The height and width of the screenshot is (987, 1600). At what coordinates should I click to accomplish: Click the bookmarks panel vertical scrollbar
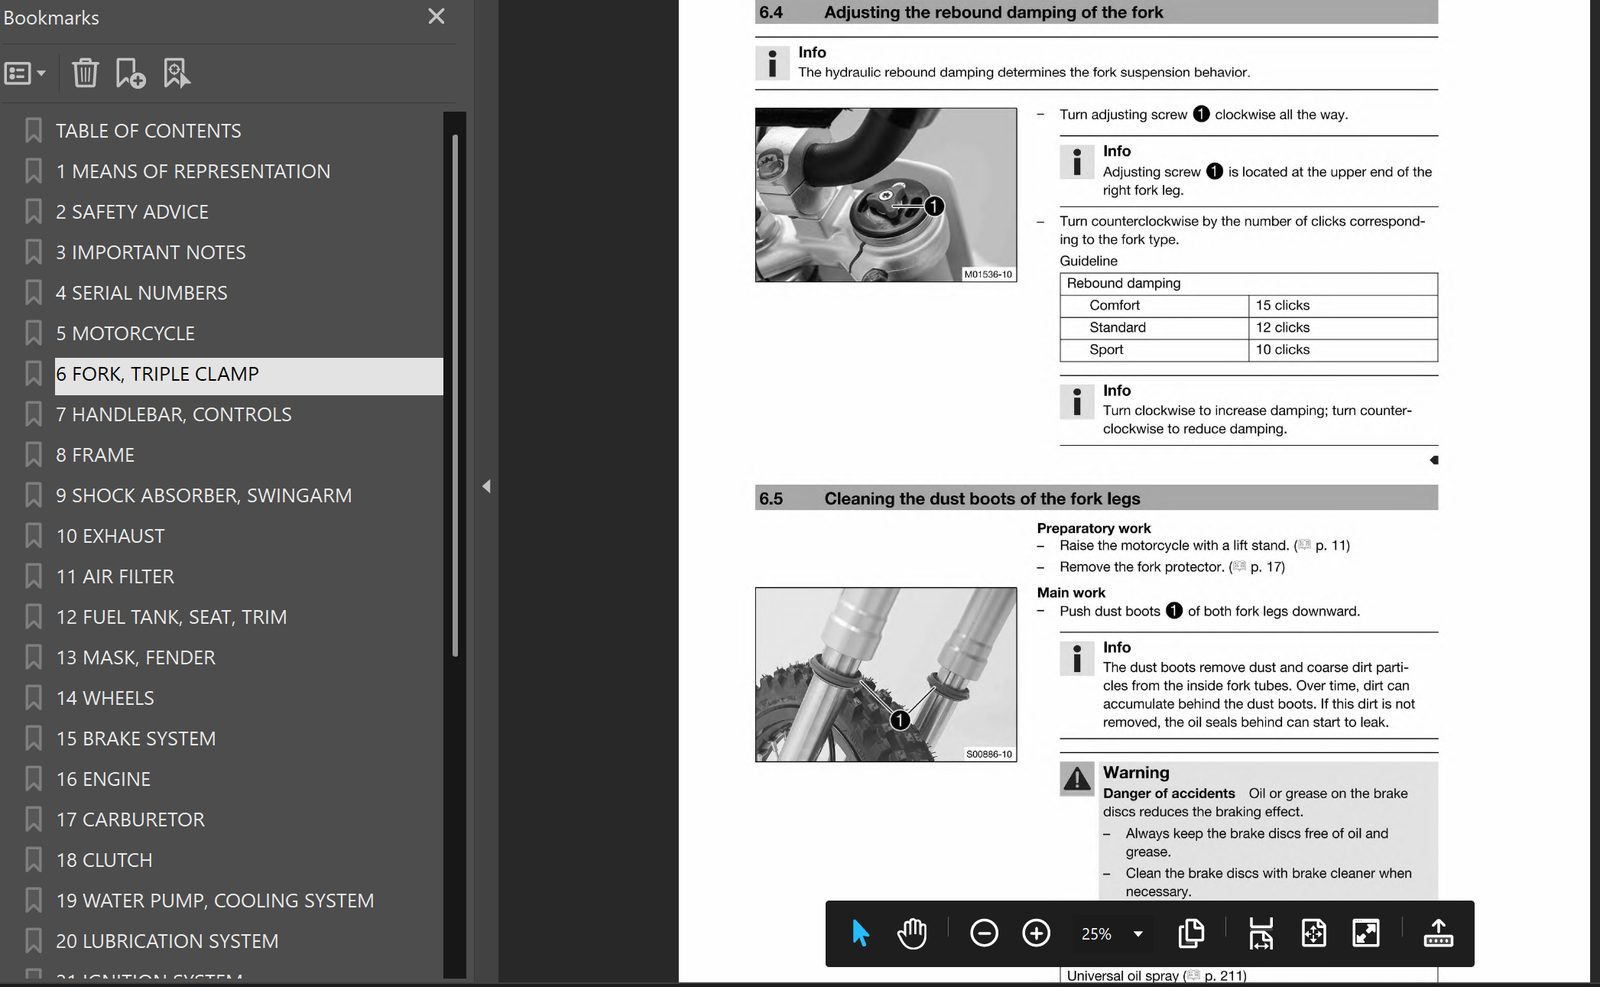(x=455, y=395)
